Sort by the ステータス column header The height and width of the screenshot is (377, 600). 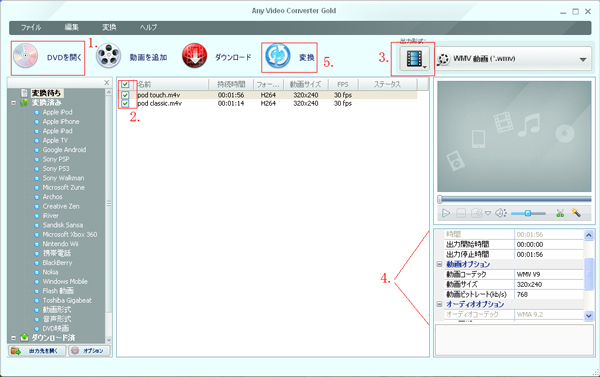point(387,84)
